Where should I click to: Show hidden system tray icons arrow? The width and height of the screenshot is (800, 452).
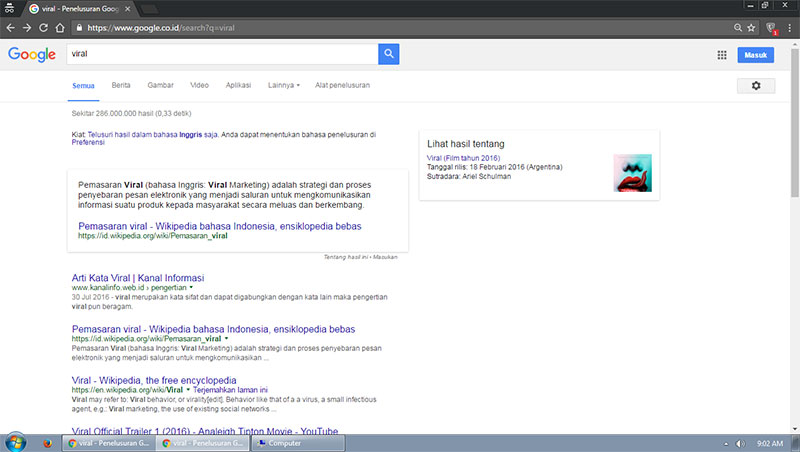pyautogui.click(x=726, y=443)
